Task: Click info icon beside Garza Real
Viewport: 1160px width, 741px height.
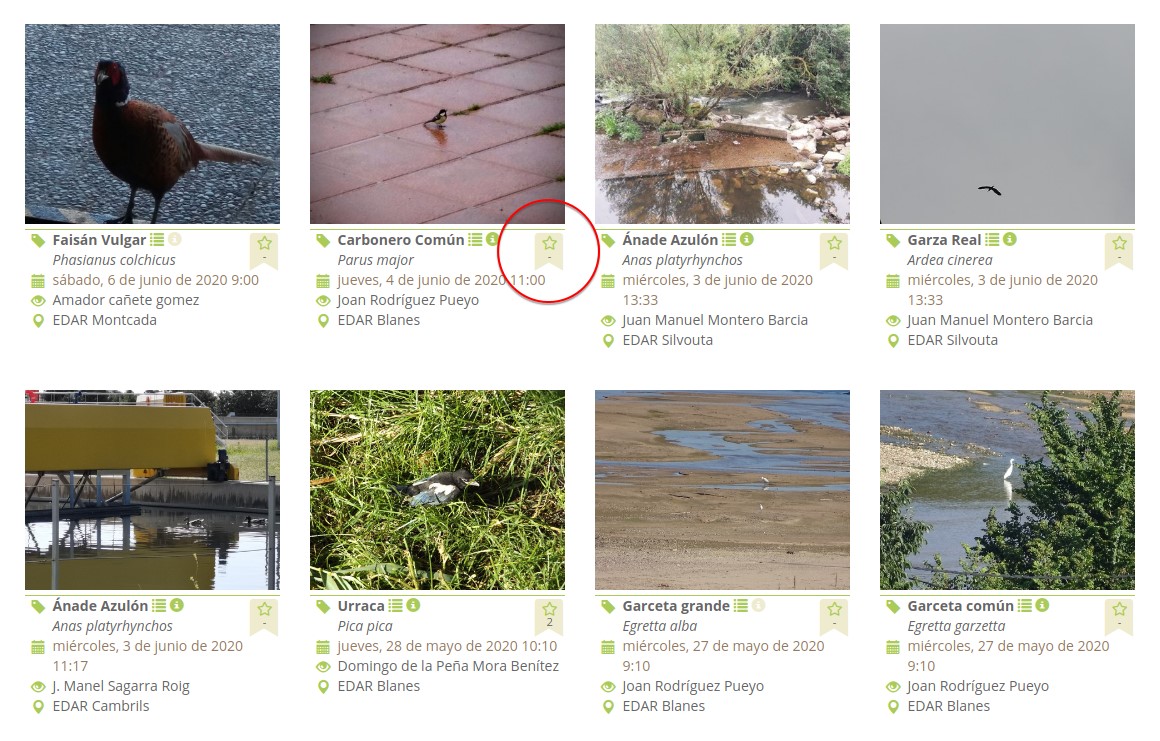Action: point(1010,240)
